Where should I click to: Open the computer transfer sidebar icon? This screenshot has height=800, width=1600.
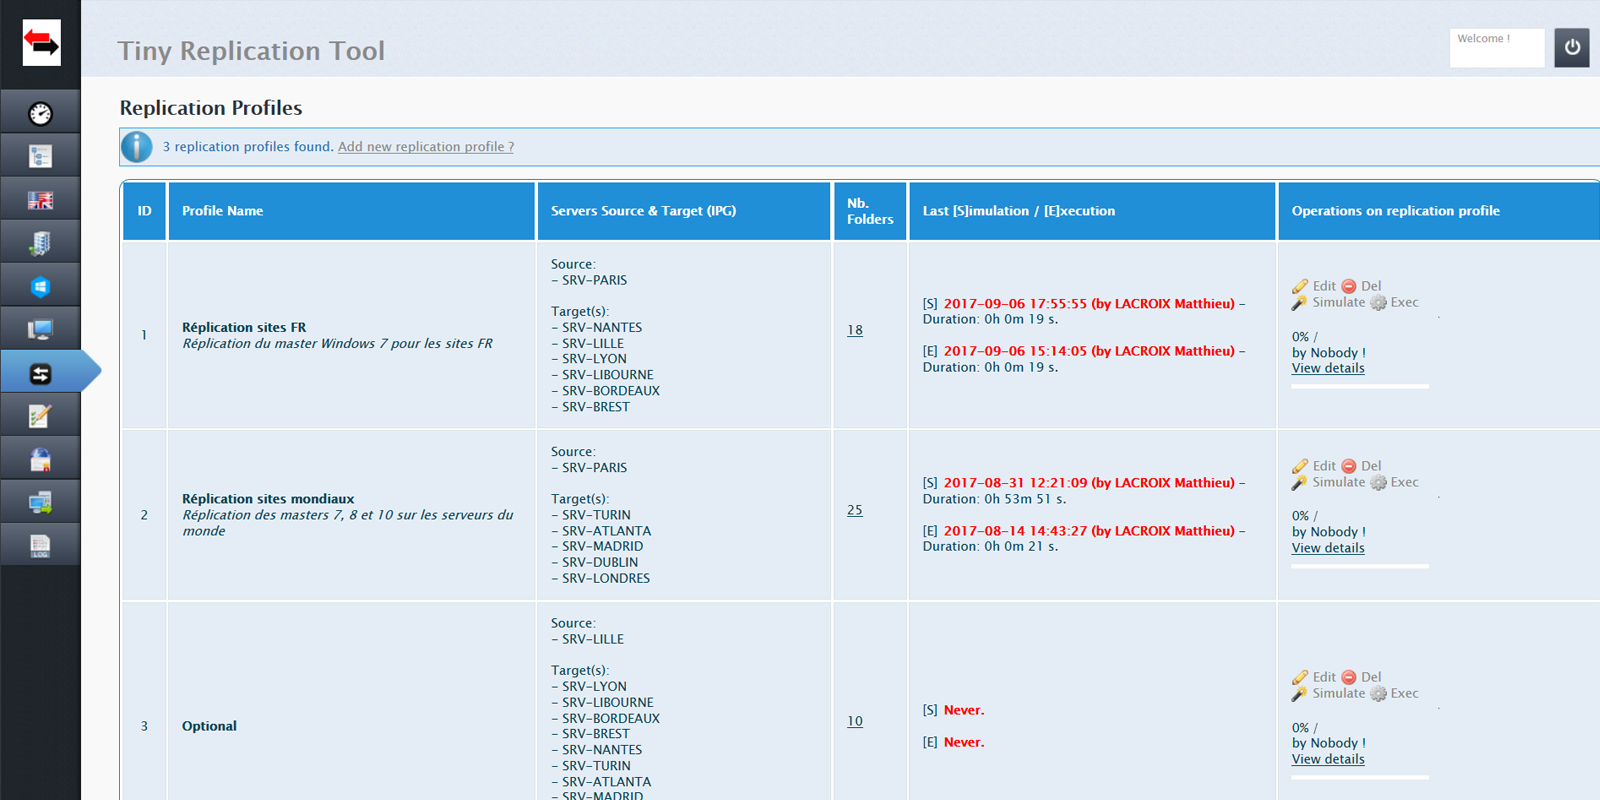point(40,502)
